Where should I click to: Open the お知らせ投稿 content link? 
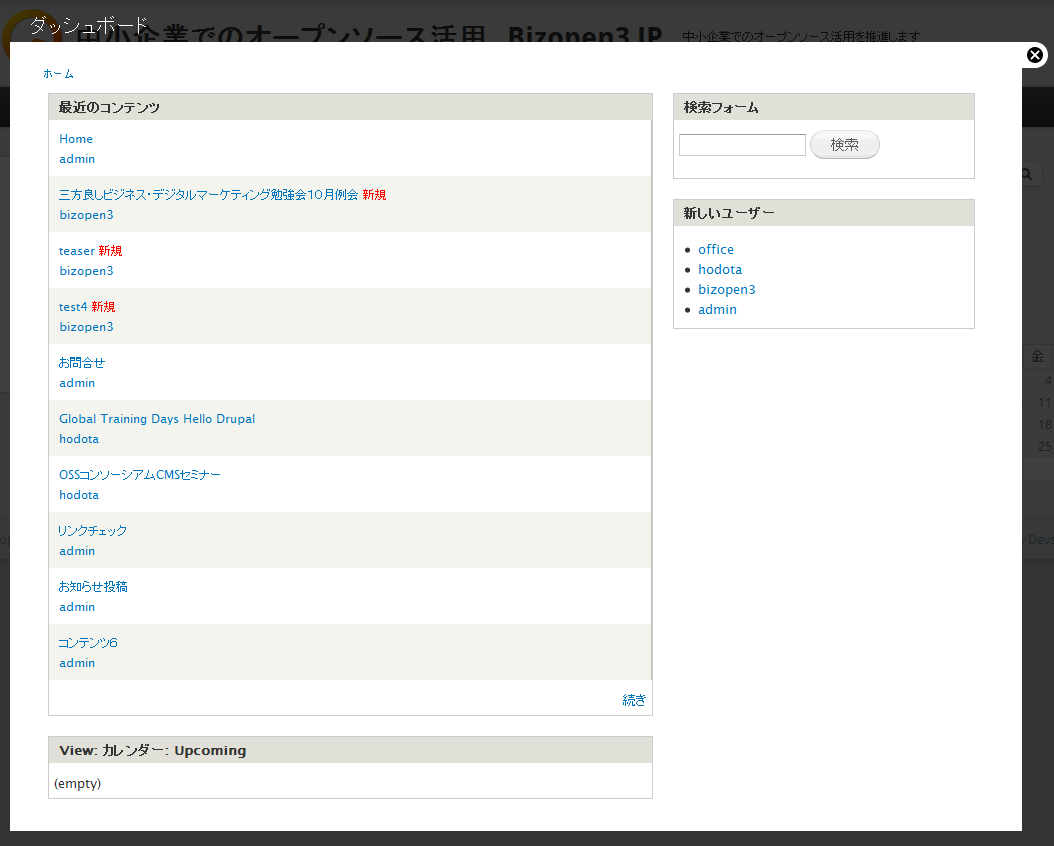93,587
